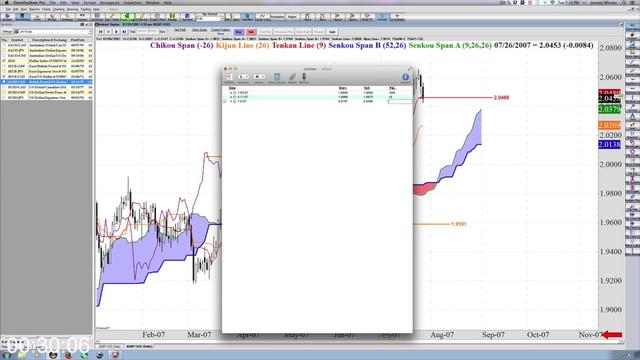
Task: Click the Exit button in the simulator bar
Action: pos(332,32)
